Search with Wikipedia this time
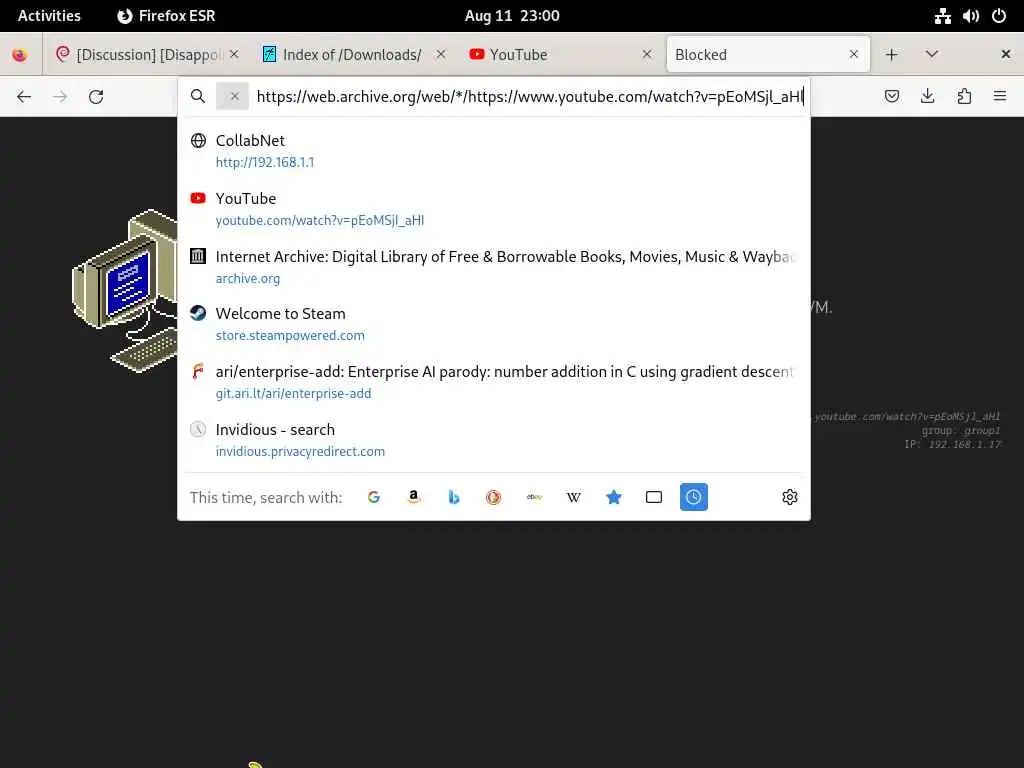This screenshot has height=768, width=1024. pos(574,498)
